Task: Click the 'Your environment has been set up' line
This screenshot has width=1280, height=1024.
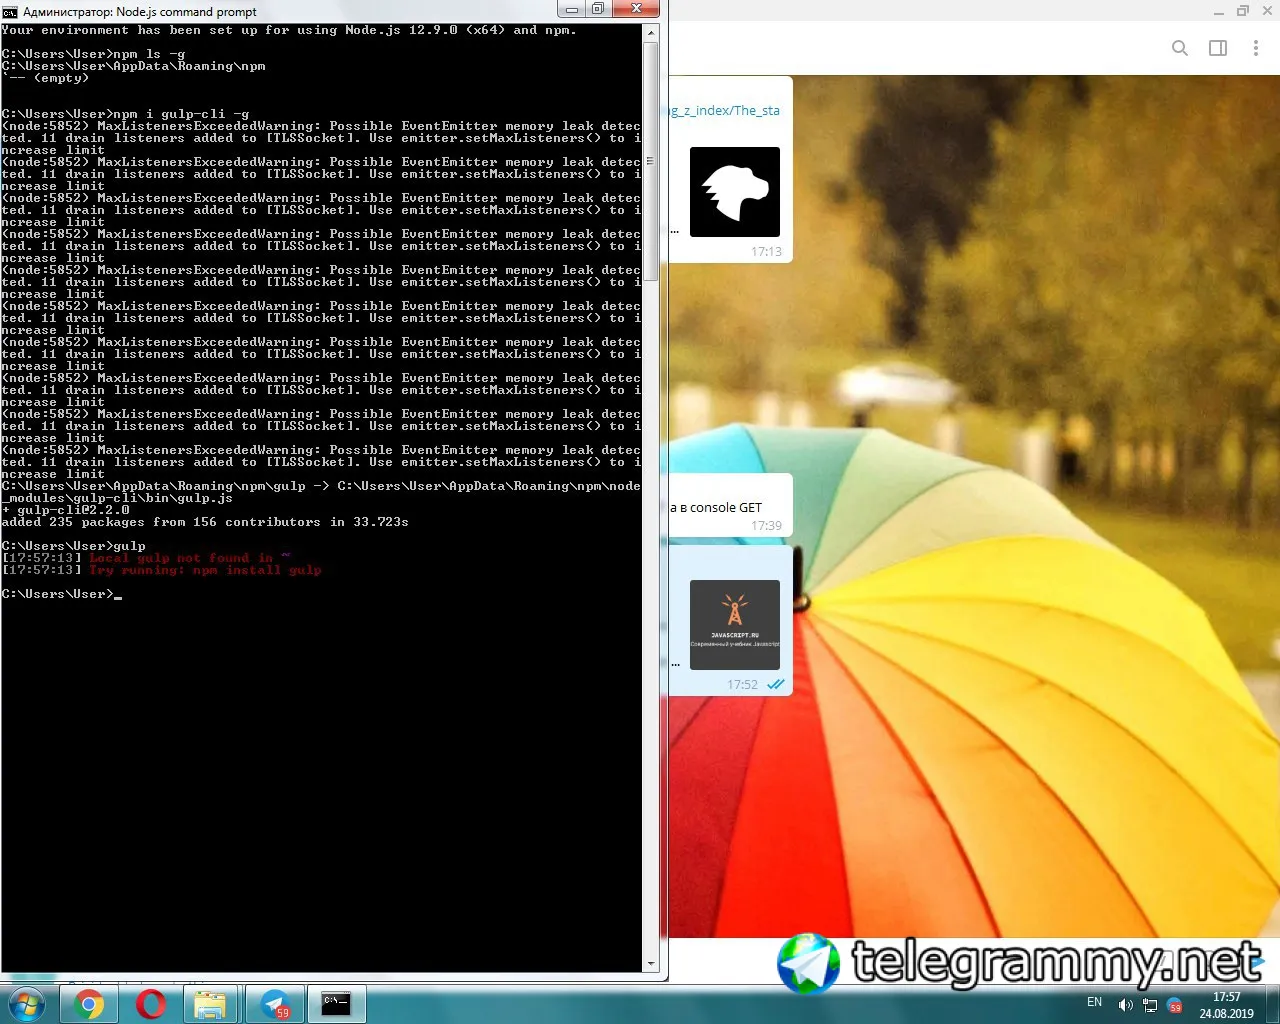Action: point(289,30)
